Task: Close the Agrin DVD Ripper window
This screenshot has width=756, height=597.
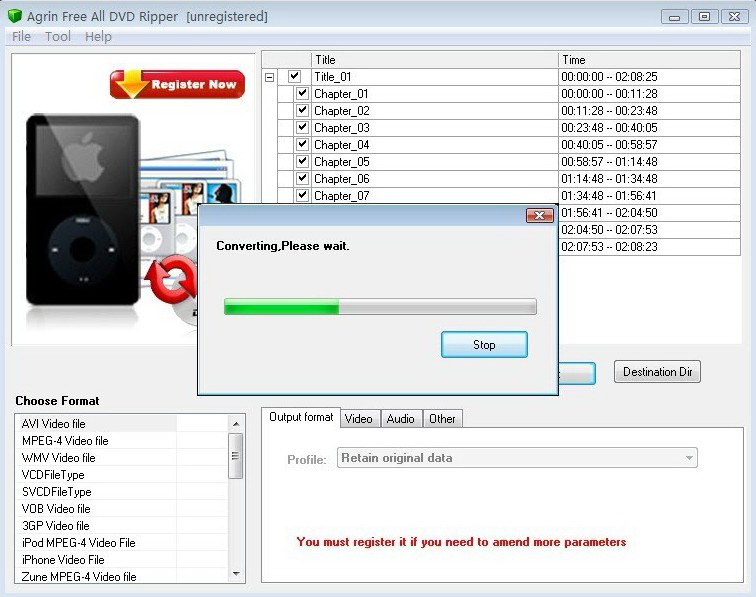Action: 734,17
